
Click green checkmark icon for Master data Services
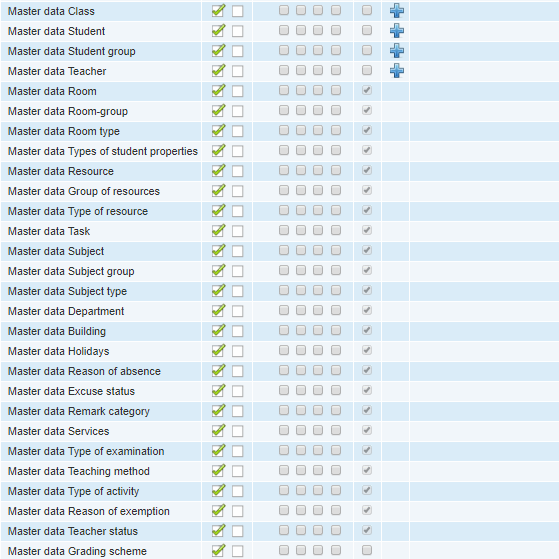click(218, 430)
